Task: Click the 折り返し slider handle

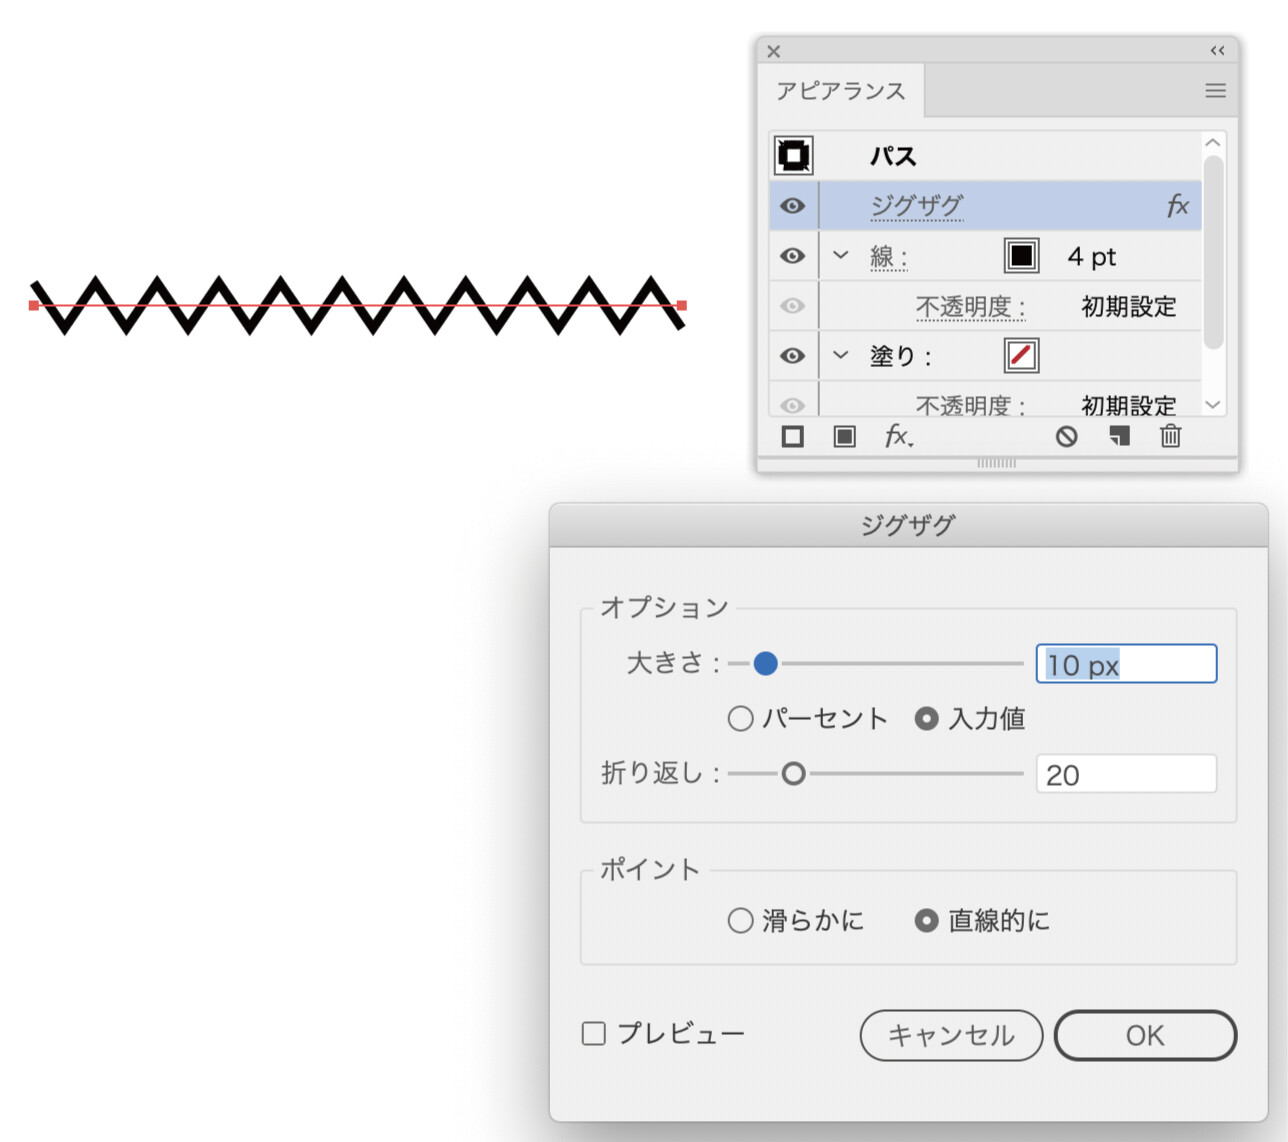Action: click(x=793, y=774)
